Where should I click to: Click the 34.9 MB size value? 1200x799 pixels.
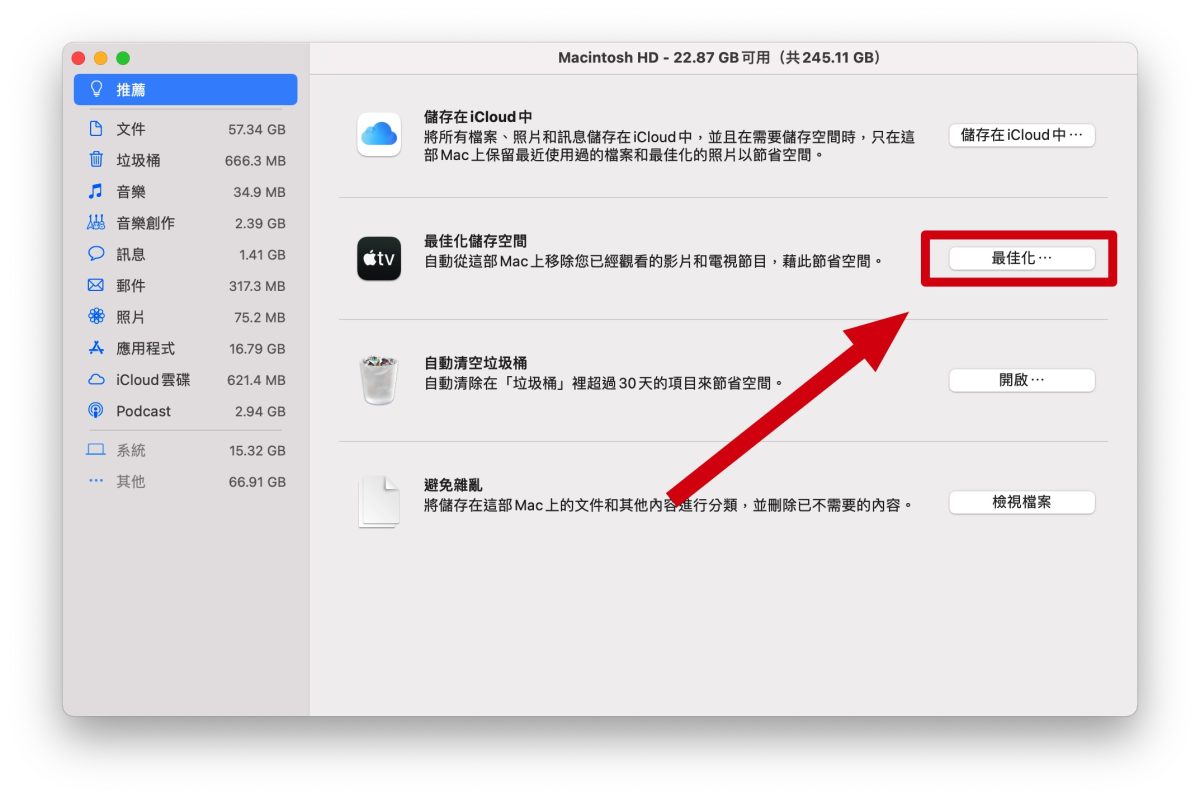(x=259, y=191)
